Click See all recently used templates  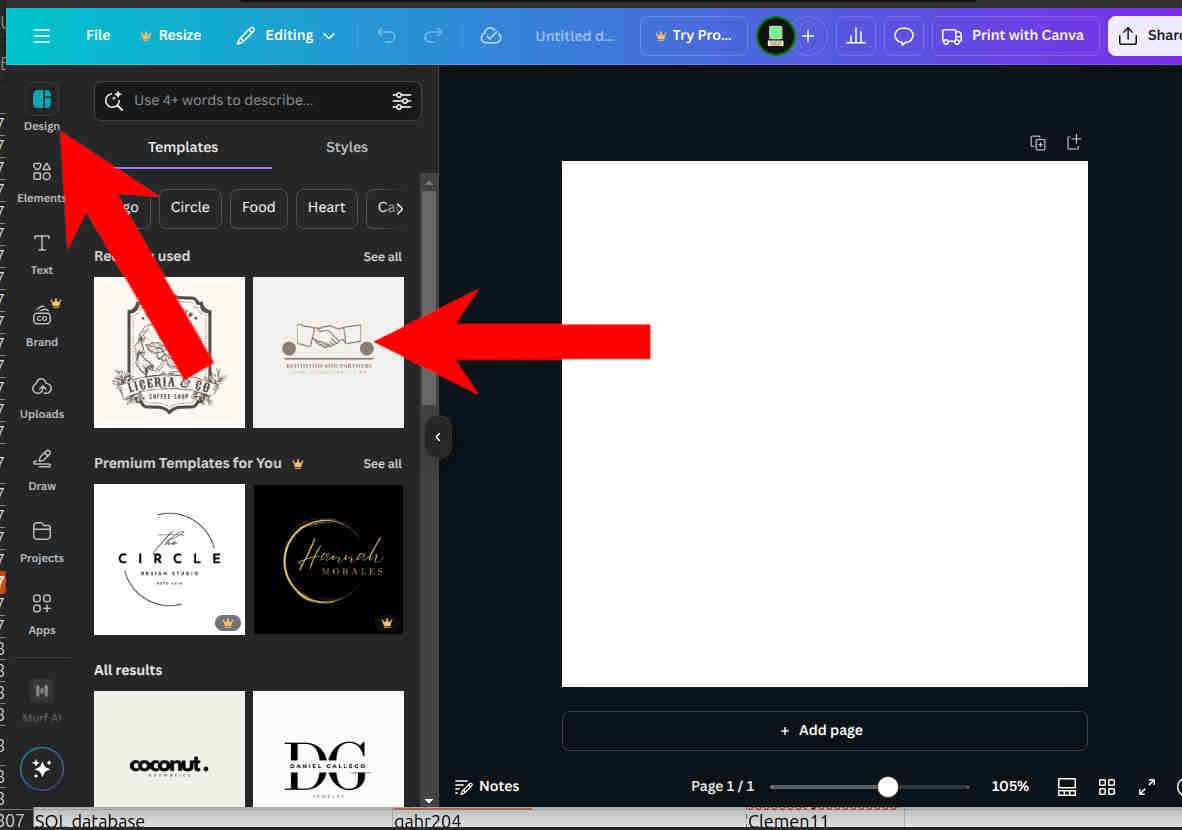coord(382,256)
